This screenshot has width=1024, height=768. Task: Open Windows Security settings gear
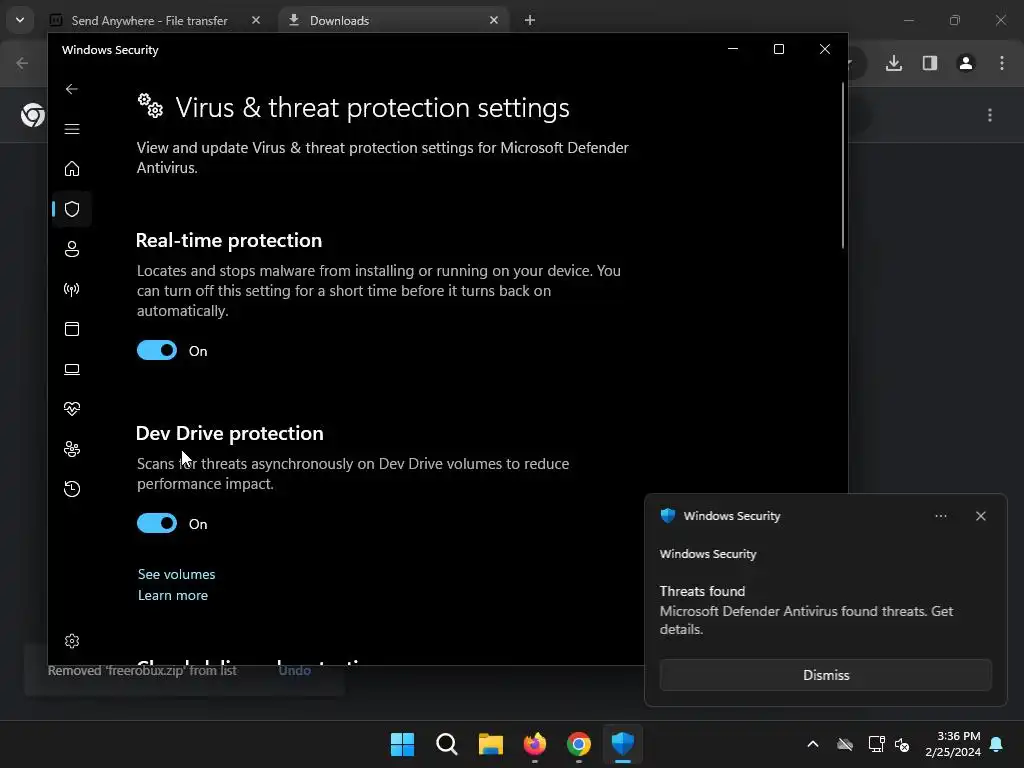[72, 641]
